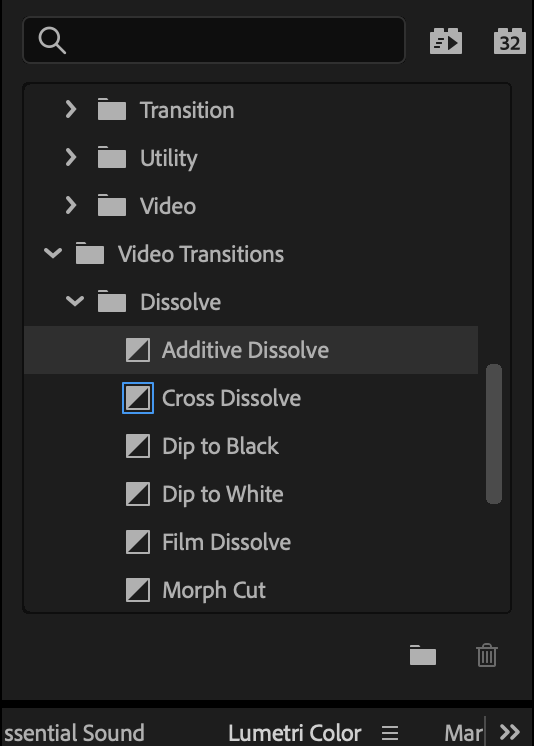This screenshot has height=746, width=534.
Task: Open the Lumetri Color panel menu
Action: point(390,732)
